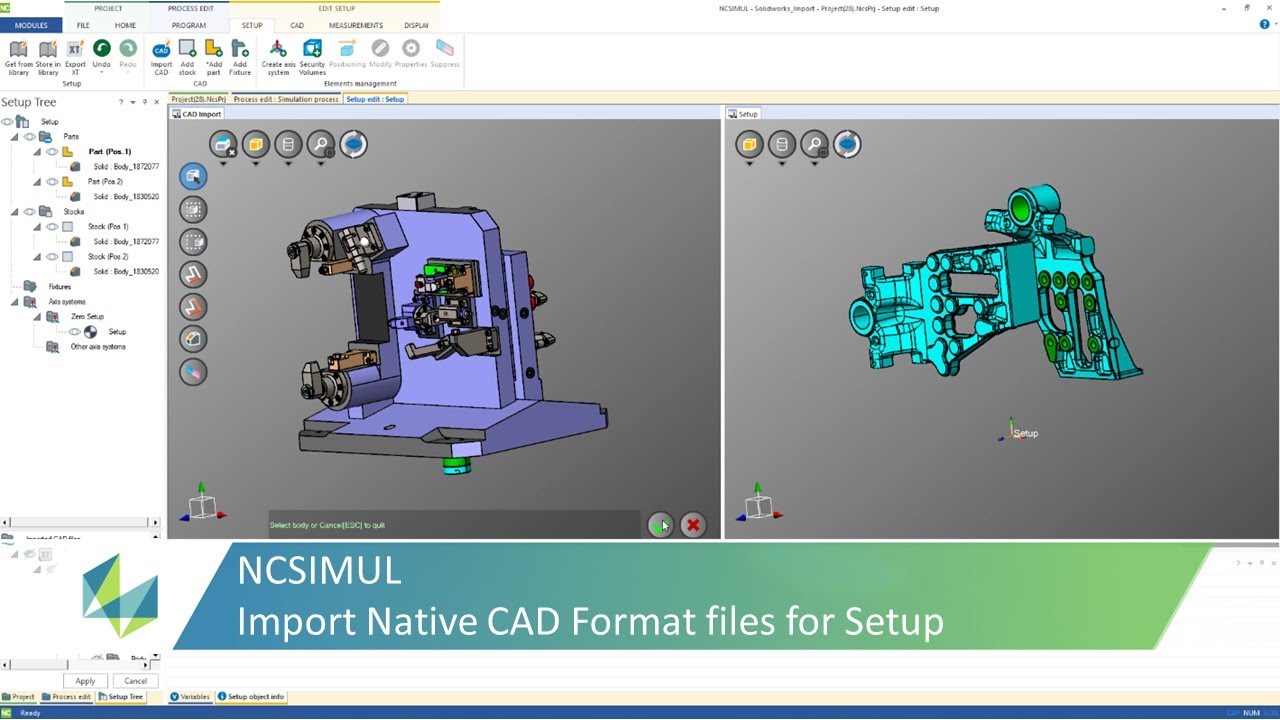Click rotate view icon in Setup view
Viewport: 1280px width, 720px height.
point(847,144)
